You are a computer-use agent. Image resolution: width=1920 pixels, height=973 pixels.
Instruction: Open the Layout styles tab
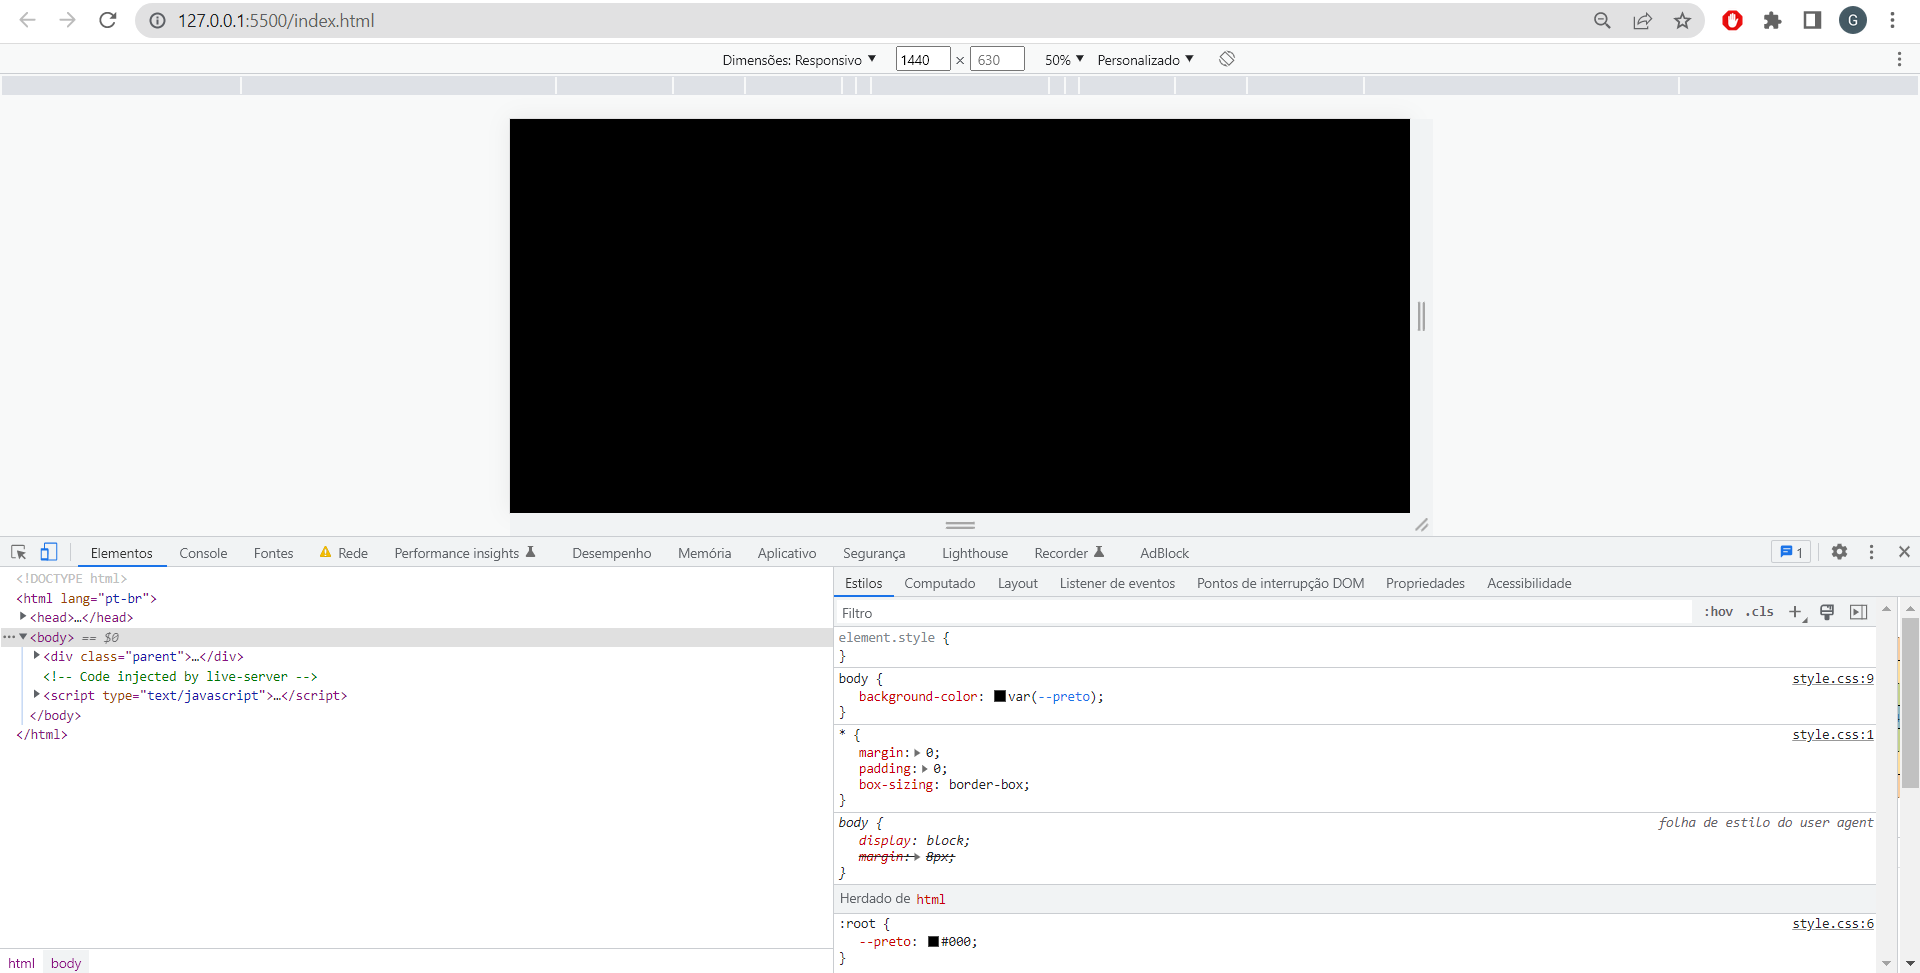1017,583
